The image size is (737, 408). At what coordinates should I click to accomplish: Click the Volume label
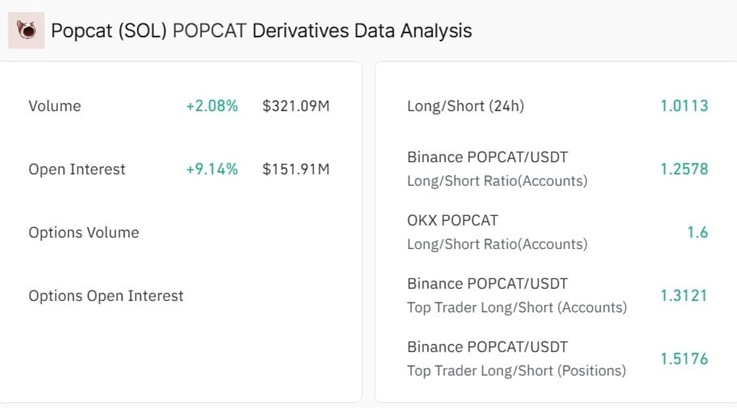tap(55, 106)
